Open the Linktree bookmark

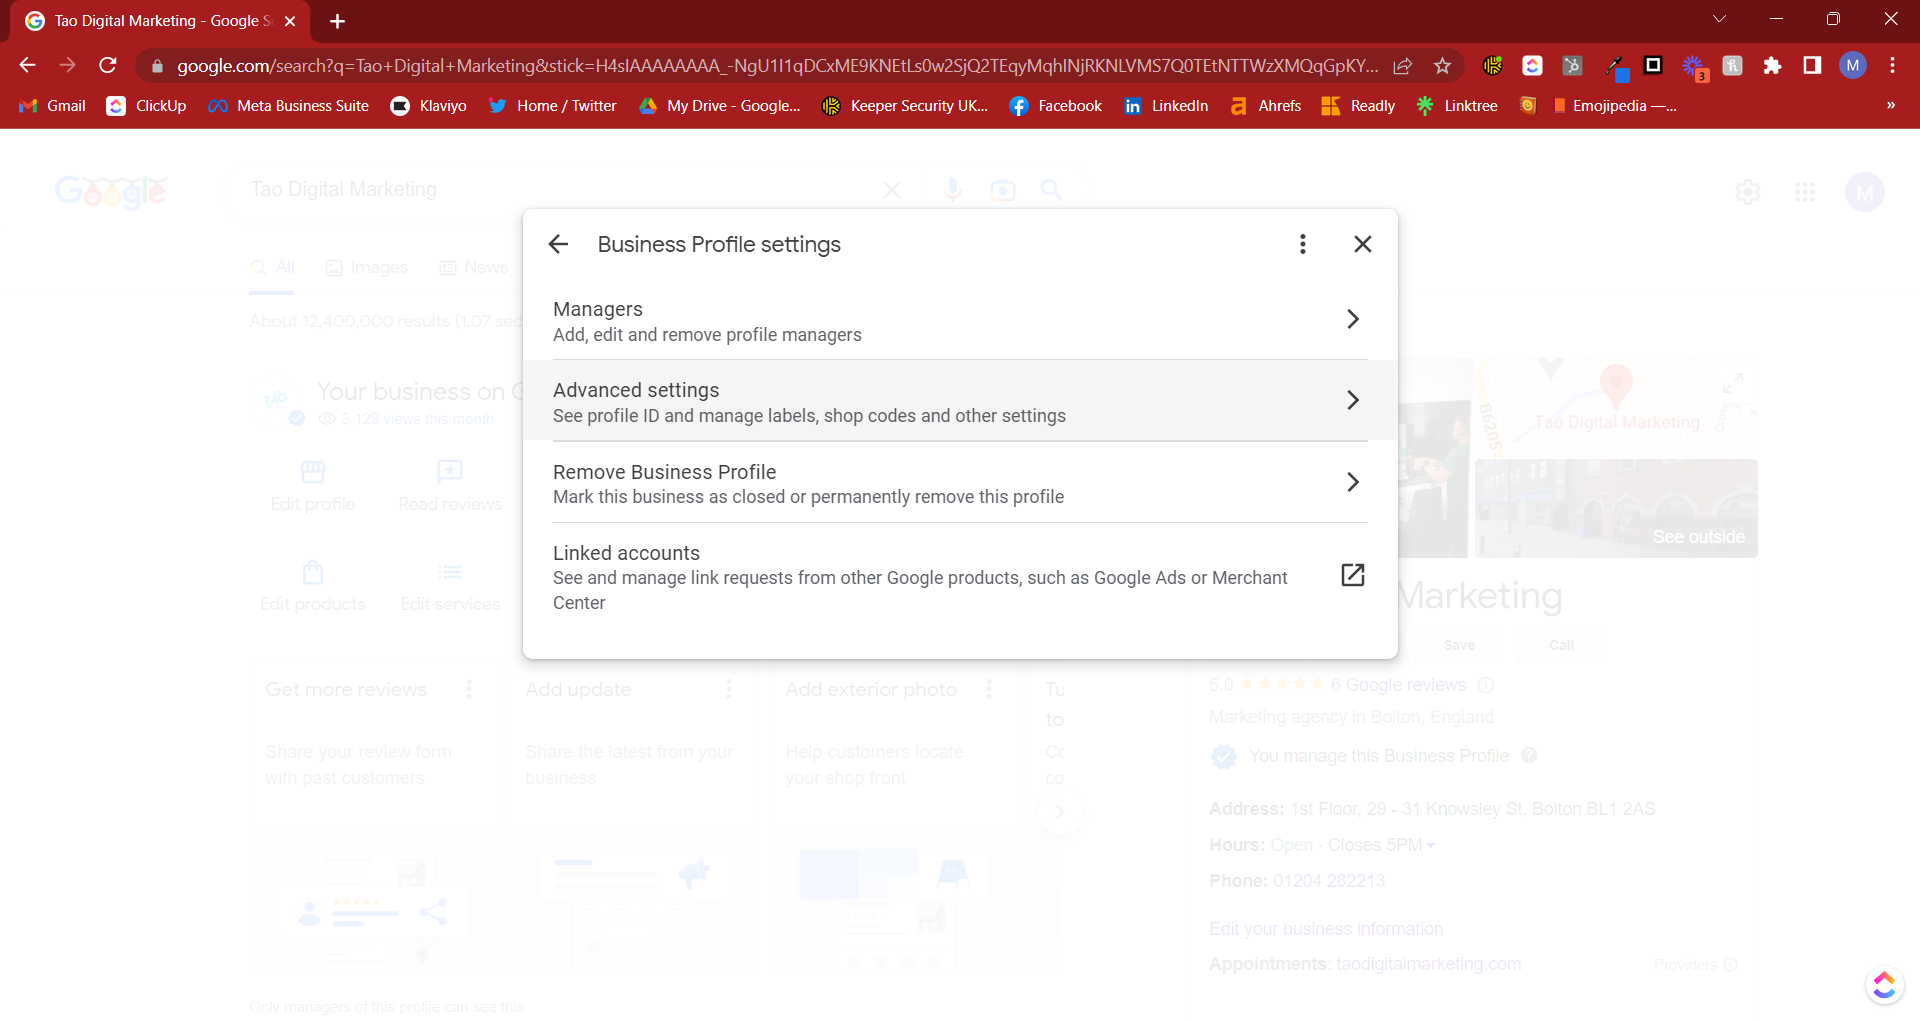(x=1457, y=106)
